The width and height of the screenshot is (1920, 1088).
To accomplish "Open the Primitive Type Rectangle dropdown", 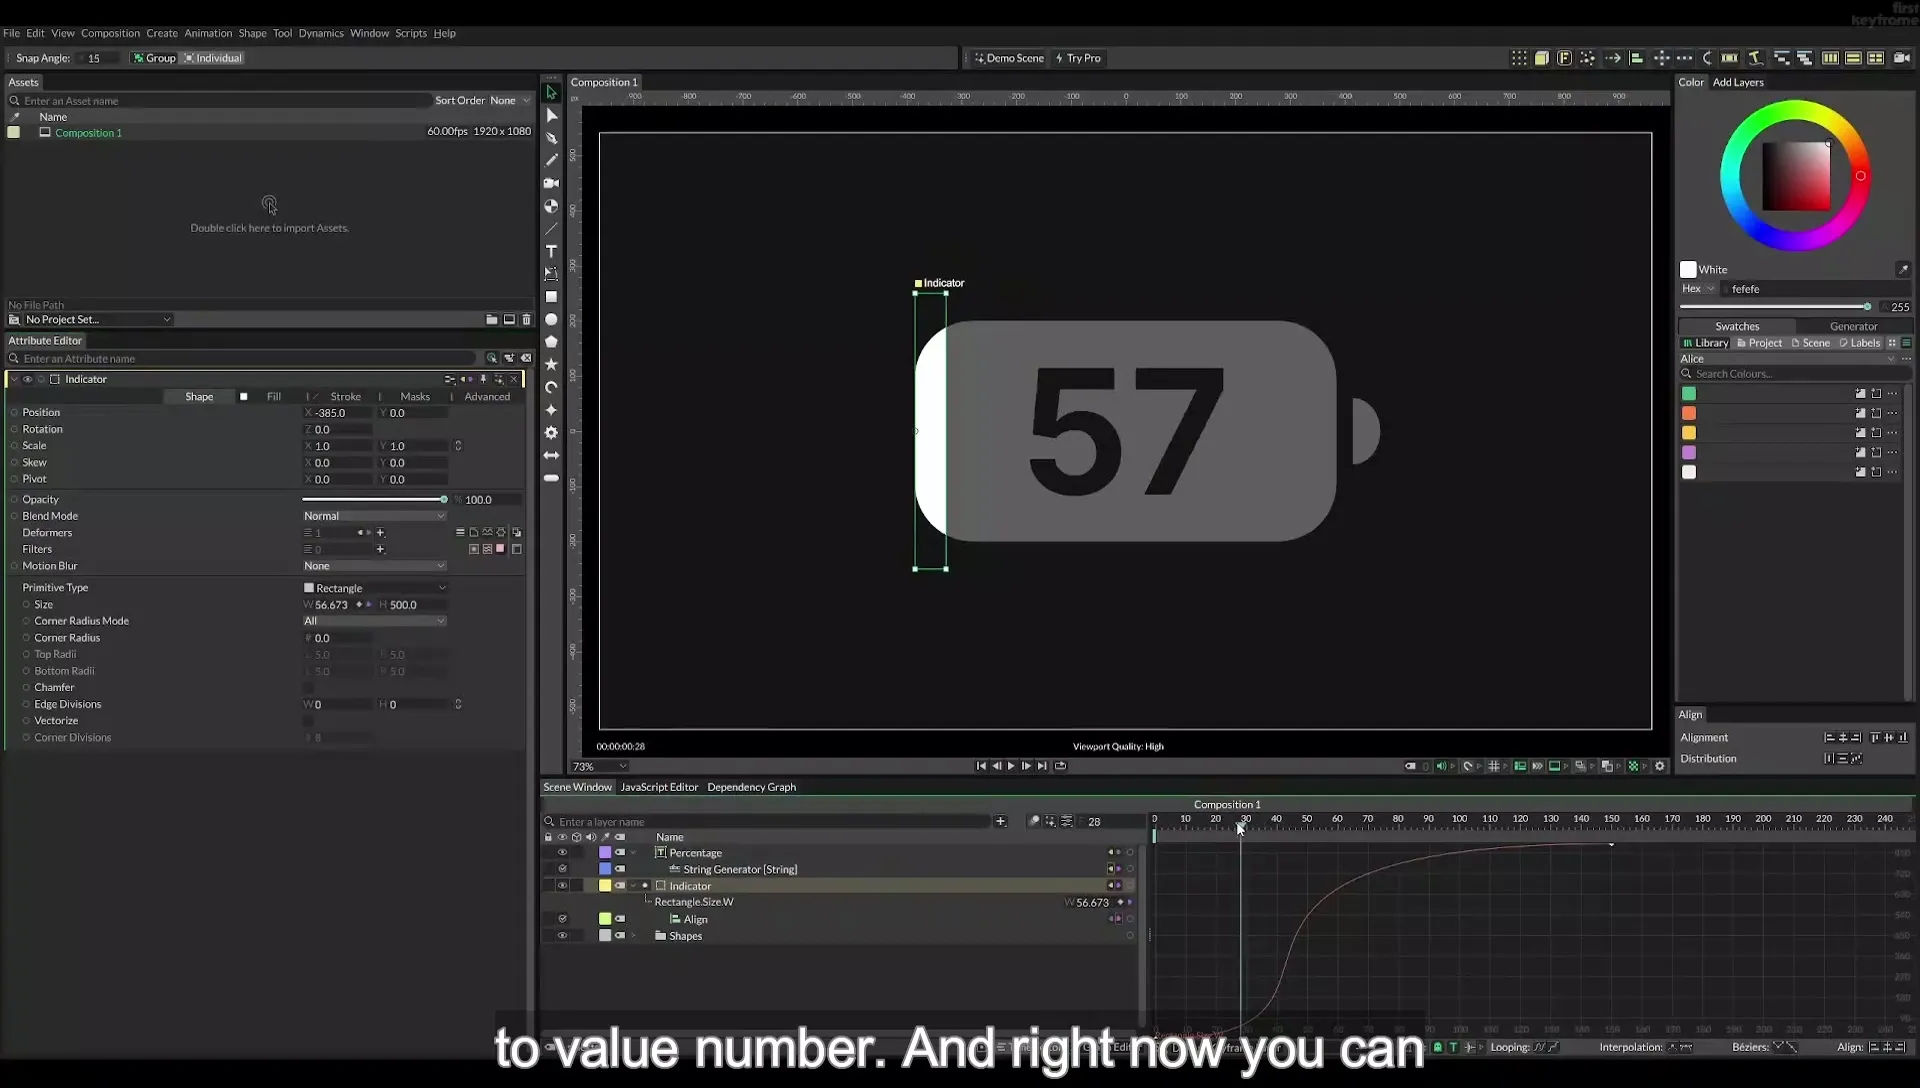I will point(374,588).
